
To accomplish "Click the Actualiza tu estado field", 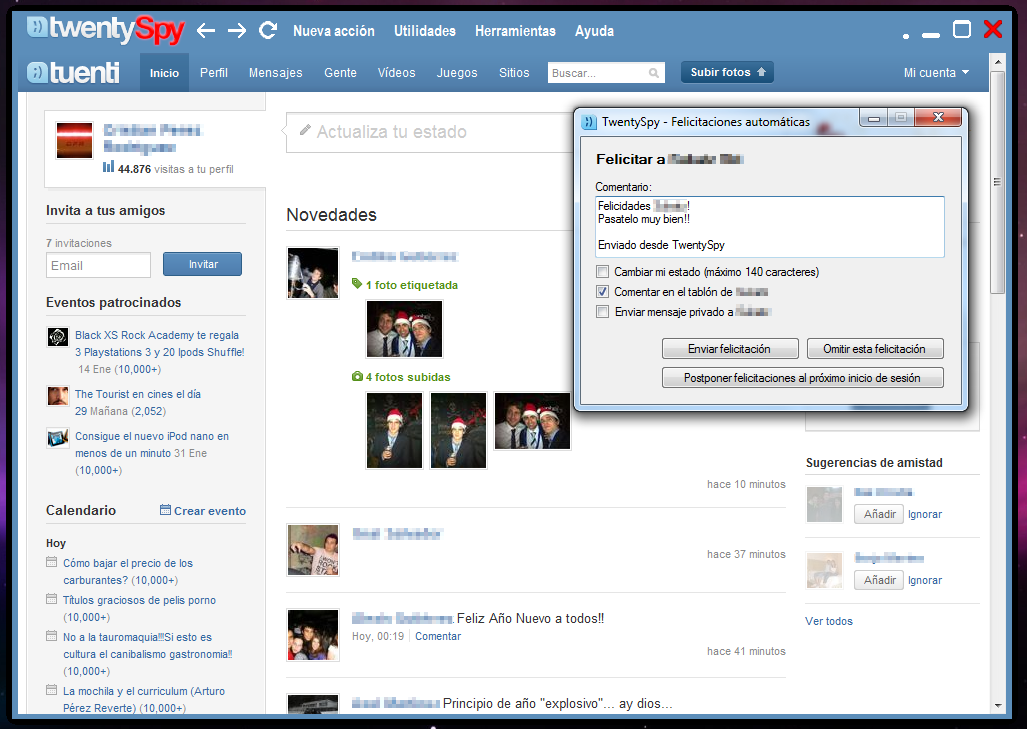I will (432, 132).
